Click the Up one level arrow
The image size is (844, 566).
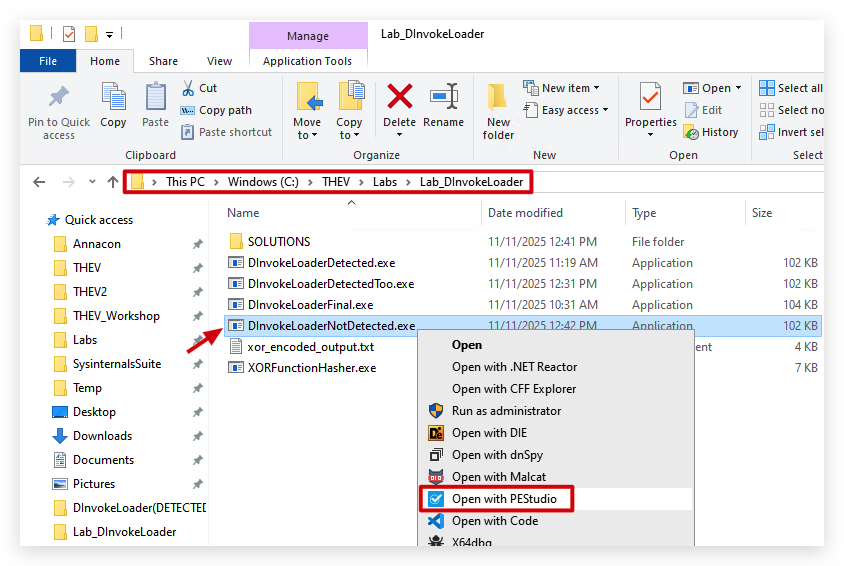click(112, 182)
